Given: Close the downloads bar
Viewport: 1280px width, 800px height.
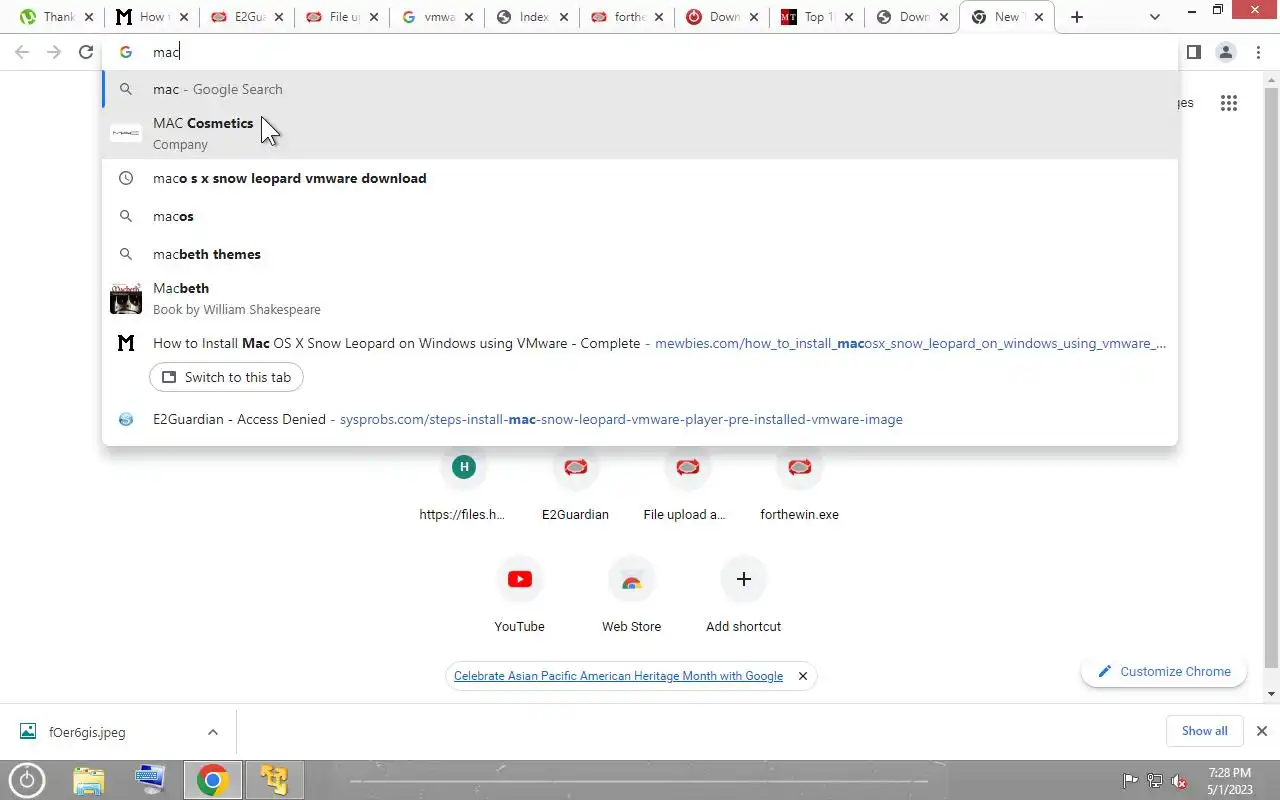Looking at the screenshot, I should (1262, 731).
